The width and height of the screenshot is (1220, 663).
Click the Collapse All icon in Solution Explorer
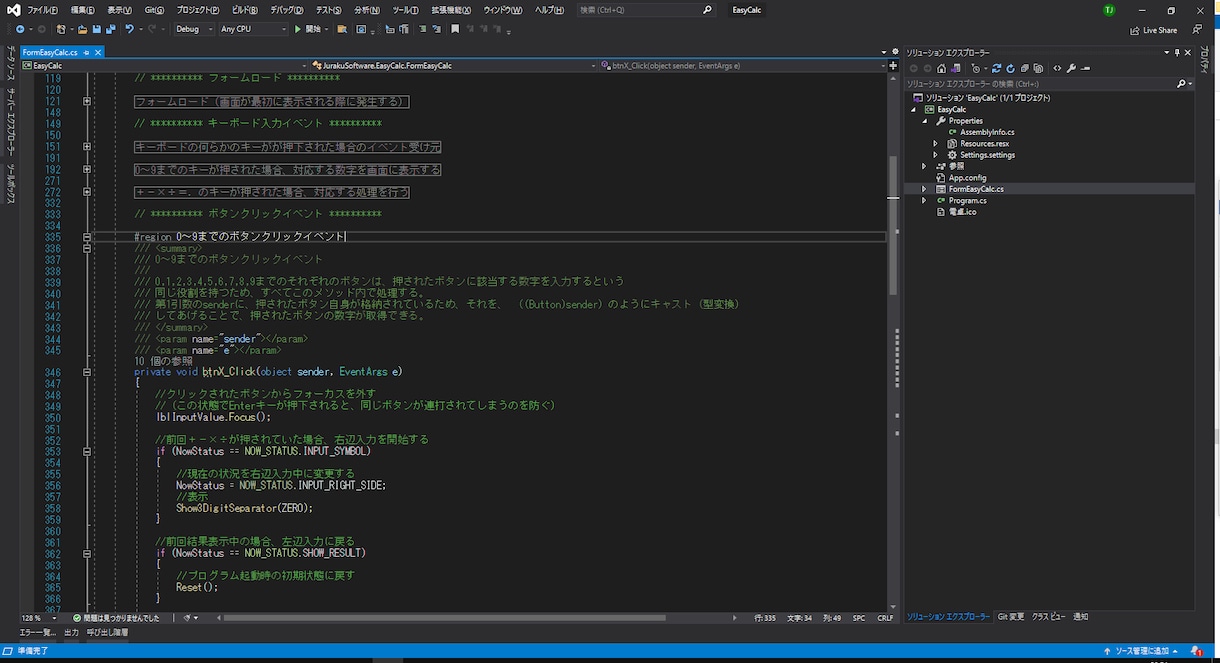tap(1024, 68)
